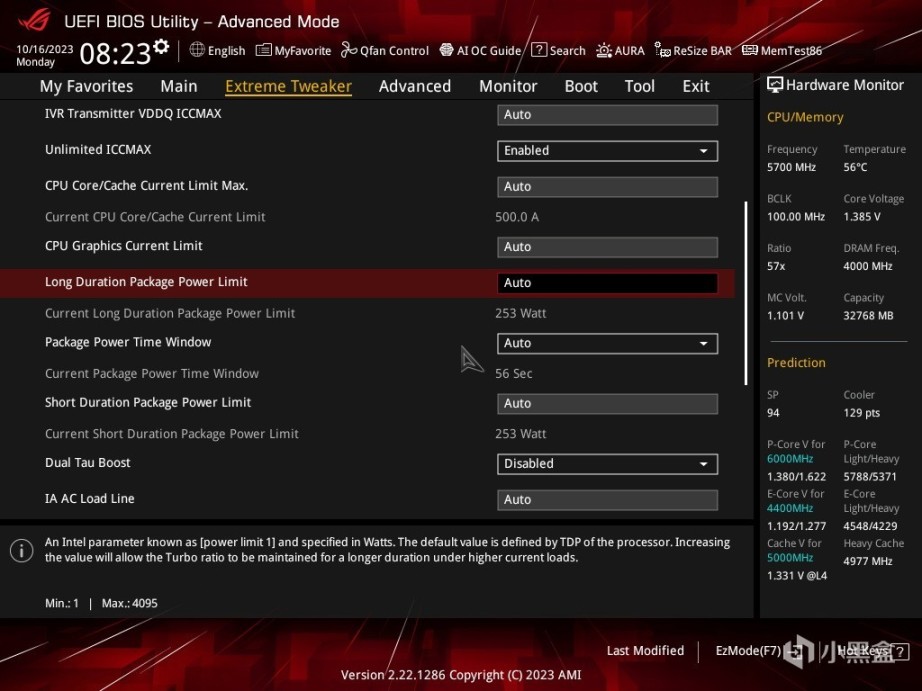Click the 08:23 clock display
Screen dimensions: 922x691
[115, 54]
